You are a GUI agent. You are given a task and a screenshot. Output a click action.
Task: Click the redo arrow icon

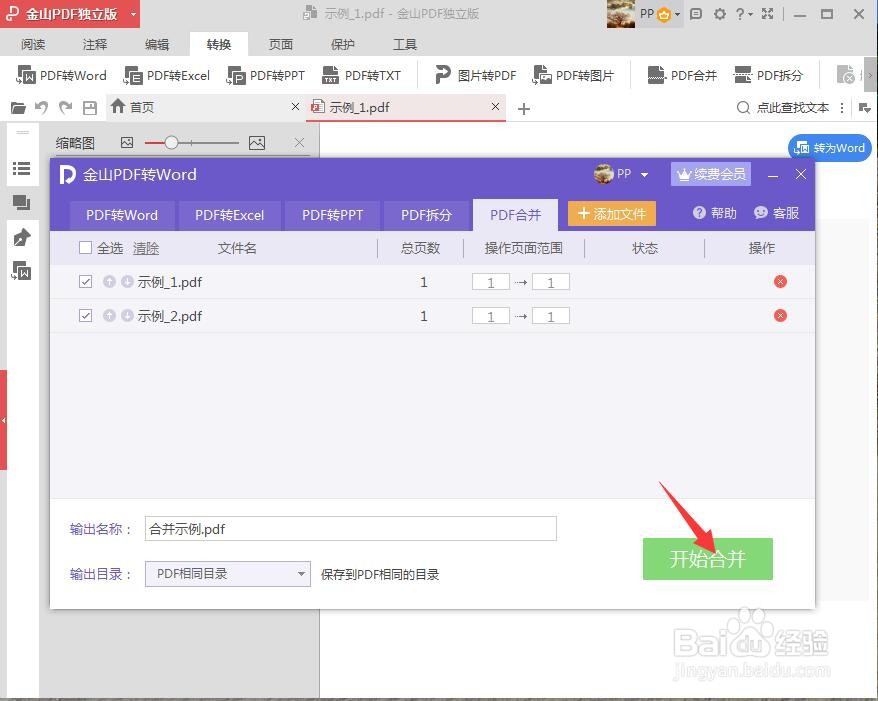click(x=66, y=108)
